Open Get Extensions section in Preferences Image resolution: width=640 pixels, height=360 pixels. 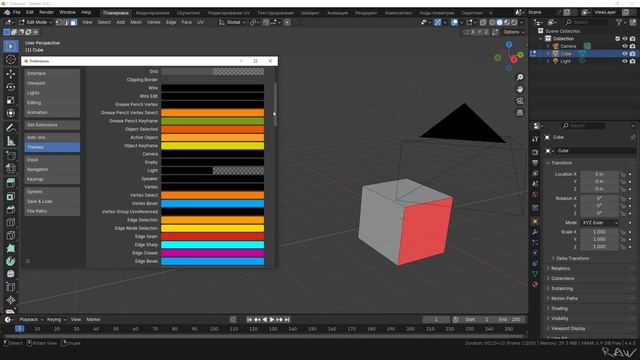point(52,125)
